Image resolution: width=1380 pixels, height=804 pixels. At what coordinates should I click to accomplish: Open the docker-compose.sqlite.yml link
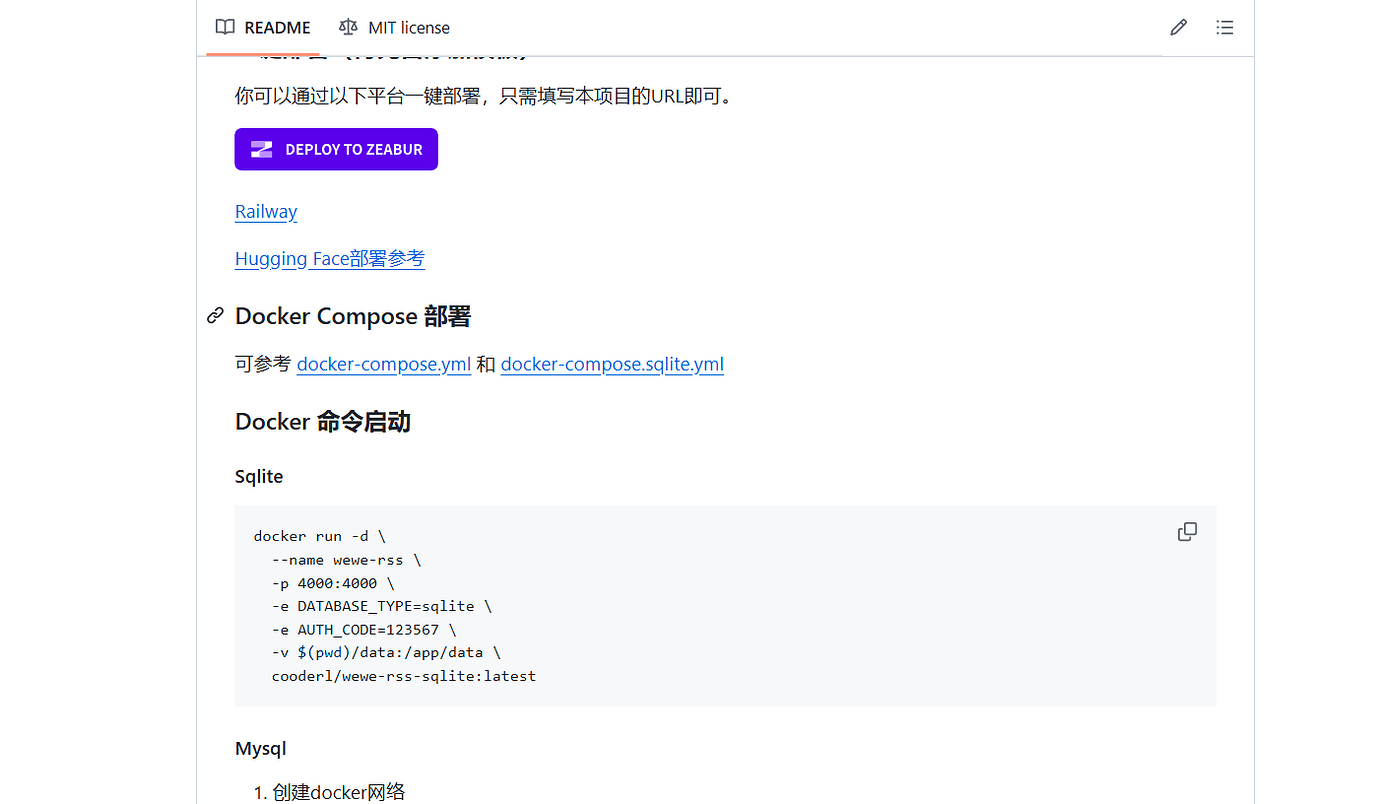pyautogui.click(x=612, y=364)
